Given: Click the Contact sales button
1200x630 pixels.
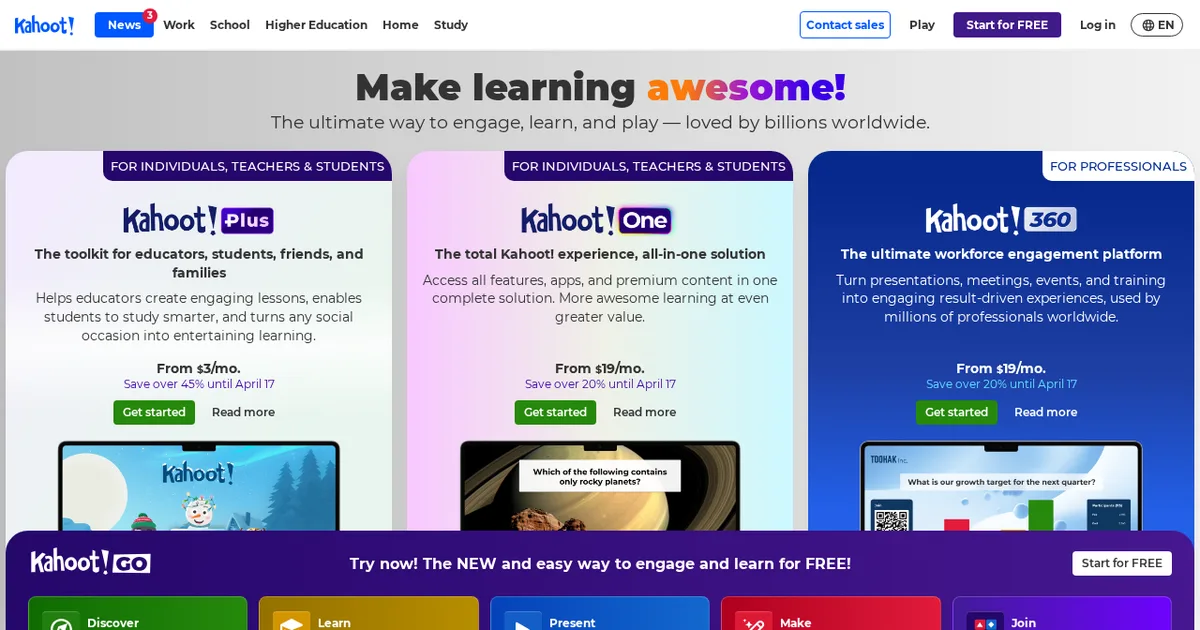Looking at the screenshot, I should (x=845, y=25).
